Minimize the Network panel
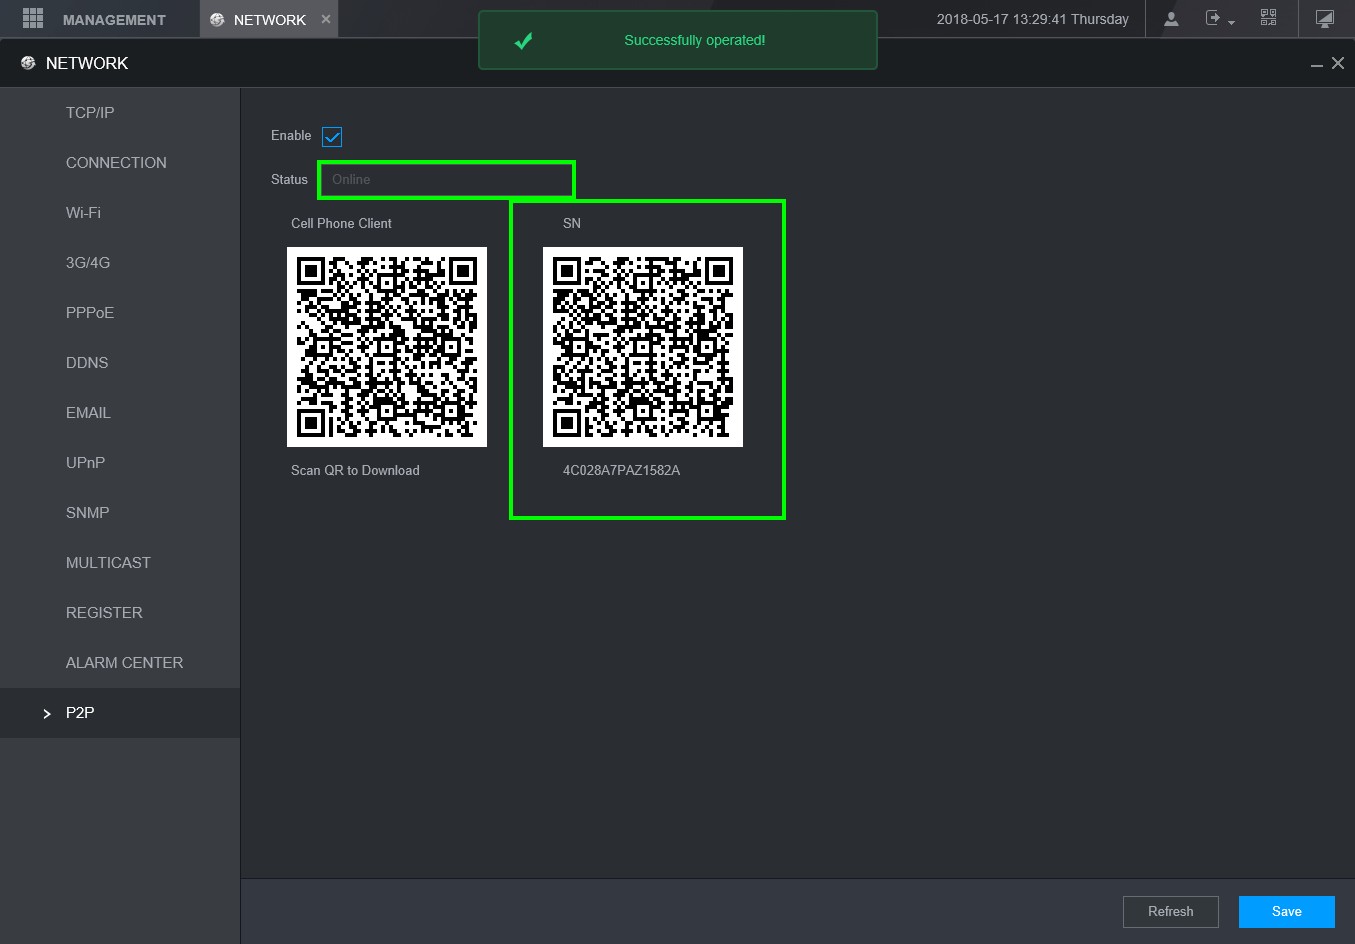 (1316, 64)
